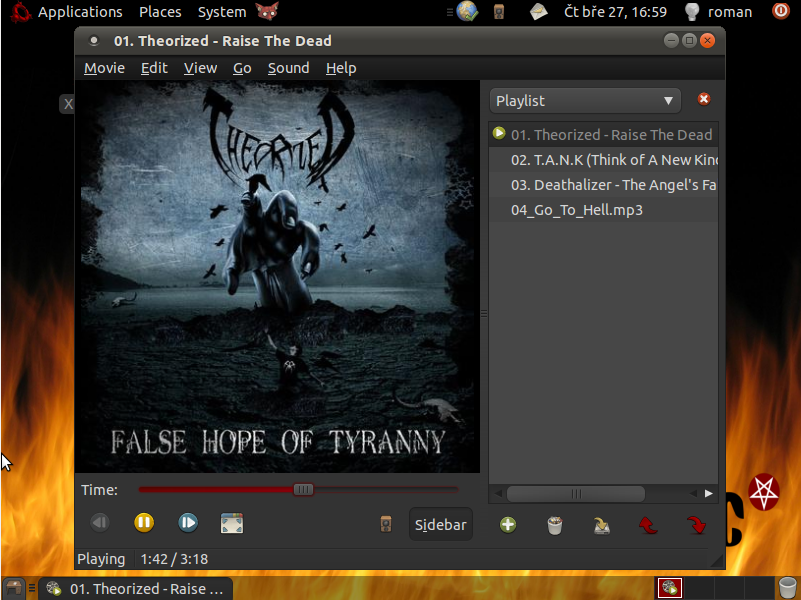The width and height of the screenshot is (801, 600).
Task: Open the Playlist dropdown selector
Action: 585,101
